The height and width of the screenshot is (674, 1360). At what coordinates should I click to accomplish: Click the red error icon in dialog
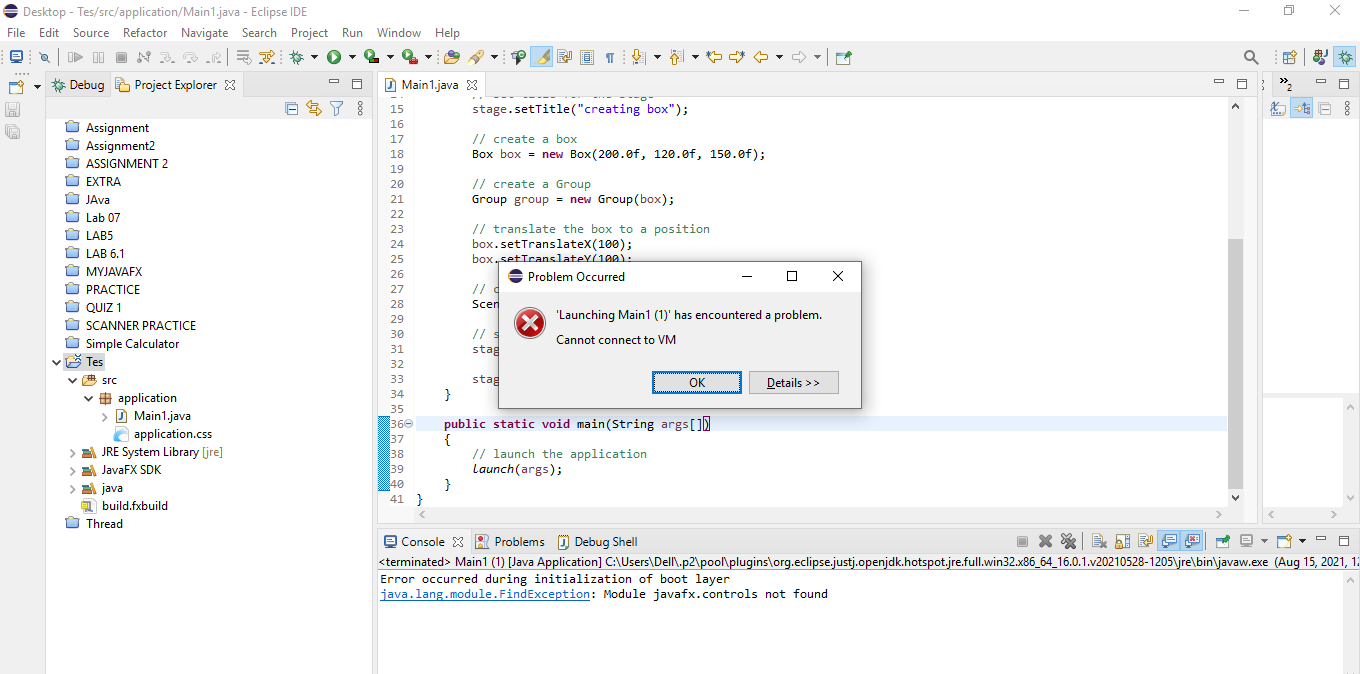pyautogui.click(x=529, y=323)
